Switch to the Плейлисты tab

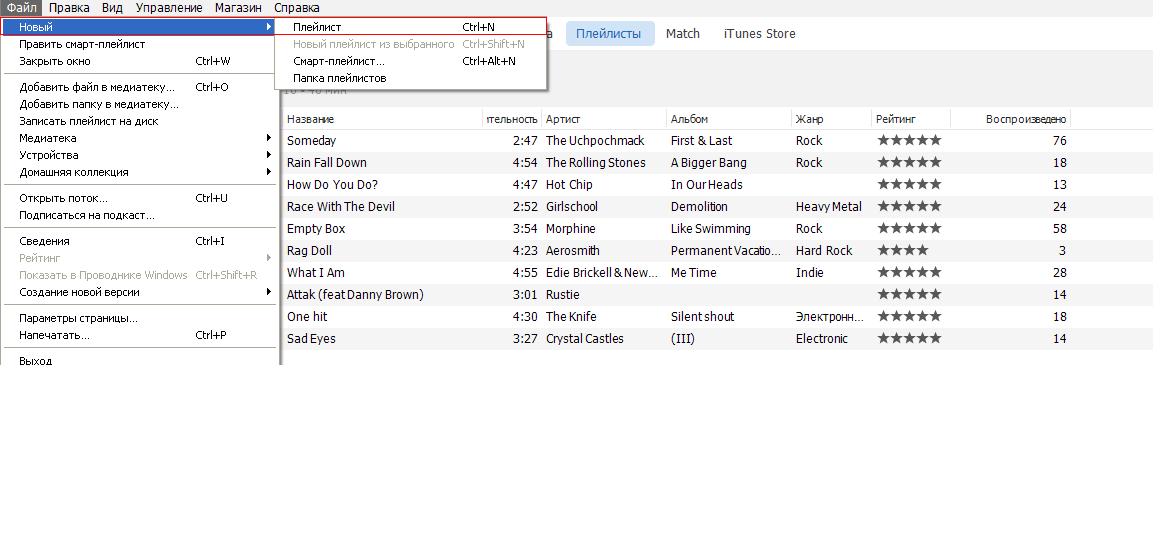coord(610,34)
